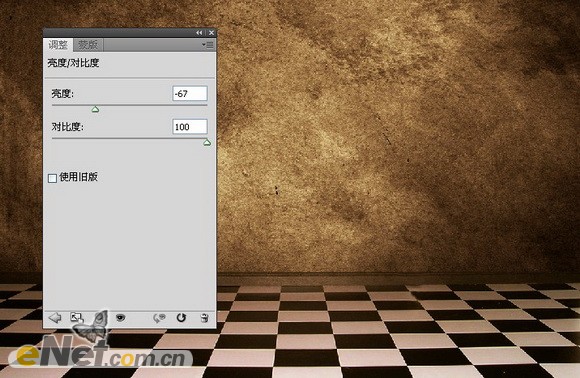Image resolution: width=580 pixels, height=378 pixels.
Task: View previous state icon in panel footer
Action: [159, 318]
